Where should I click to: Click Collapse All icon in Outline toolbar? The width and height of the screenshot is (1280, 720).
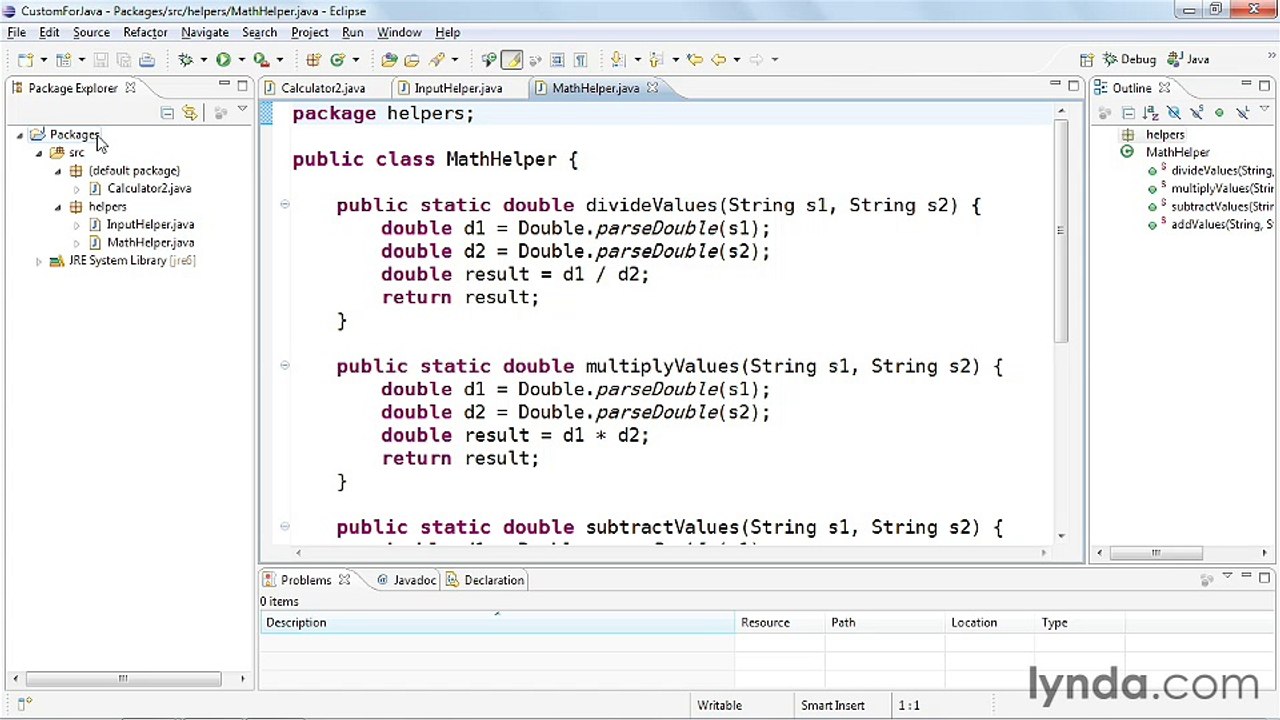coord(1128,113)
